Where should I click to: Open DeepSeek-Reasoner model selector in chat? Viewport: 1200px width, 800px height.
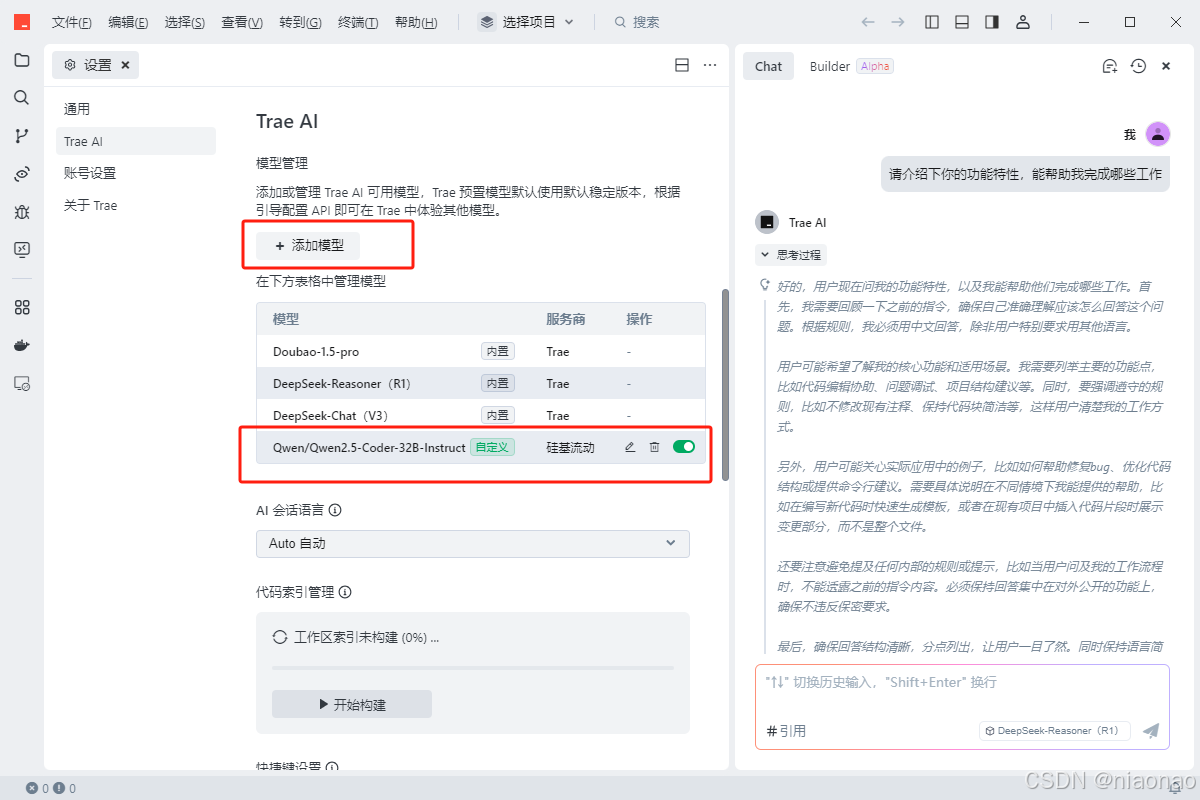[x=1054, y=731]
